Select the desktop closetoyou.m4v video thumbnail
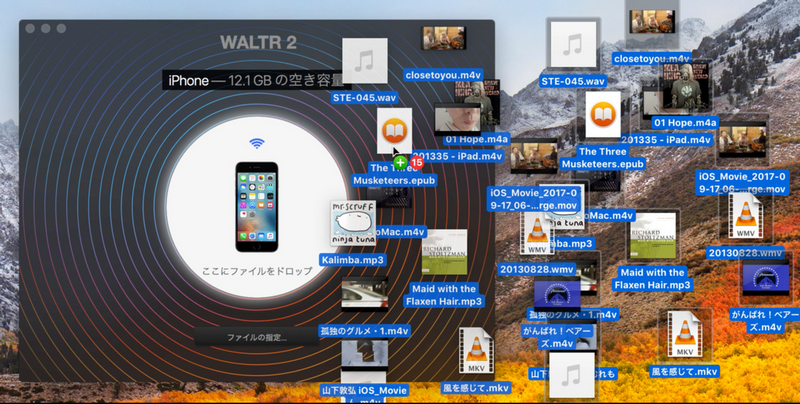Screen dimensions: 800x404 652,21
